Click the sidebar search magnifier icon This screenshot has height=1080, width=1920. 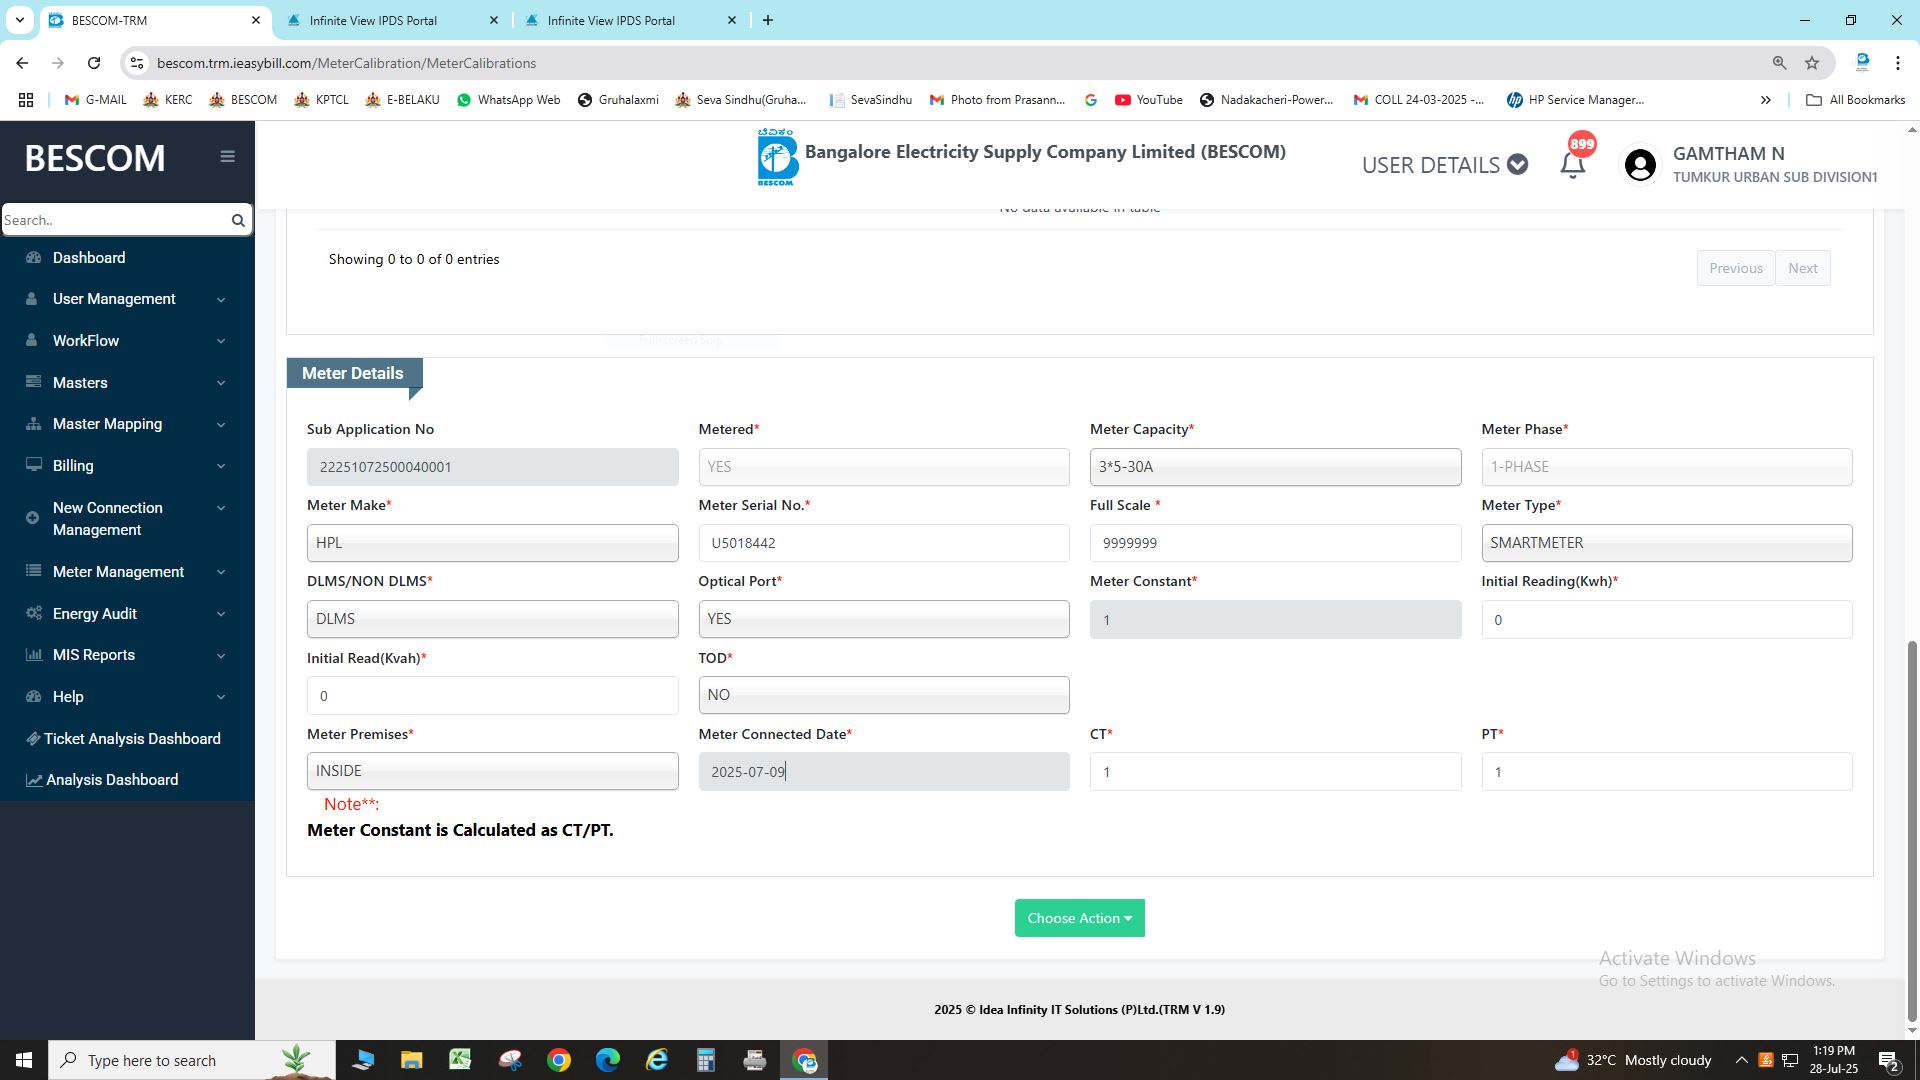[238, 220]
